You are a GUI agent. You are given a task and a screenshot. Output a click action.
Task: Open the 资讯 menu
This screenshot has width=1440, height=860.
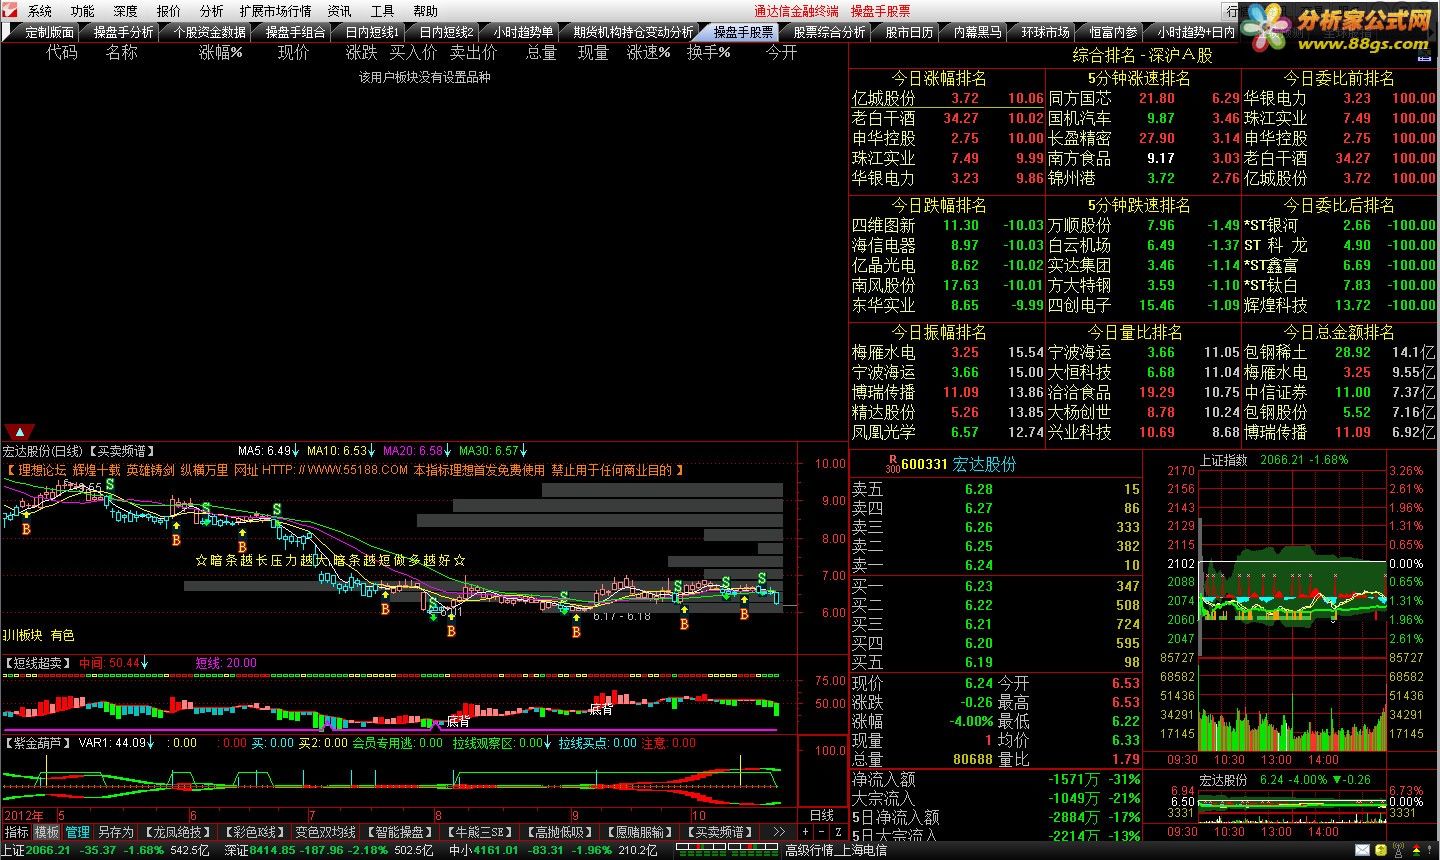click(x=340, y=11)
